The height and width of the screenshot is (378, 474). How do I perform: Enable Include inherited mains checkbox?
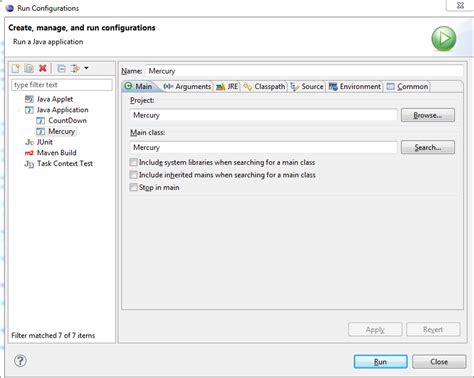pos(133,175)
